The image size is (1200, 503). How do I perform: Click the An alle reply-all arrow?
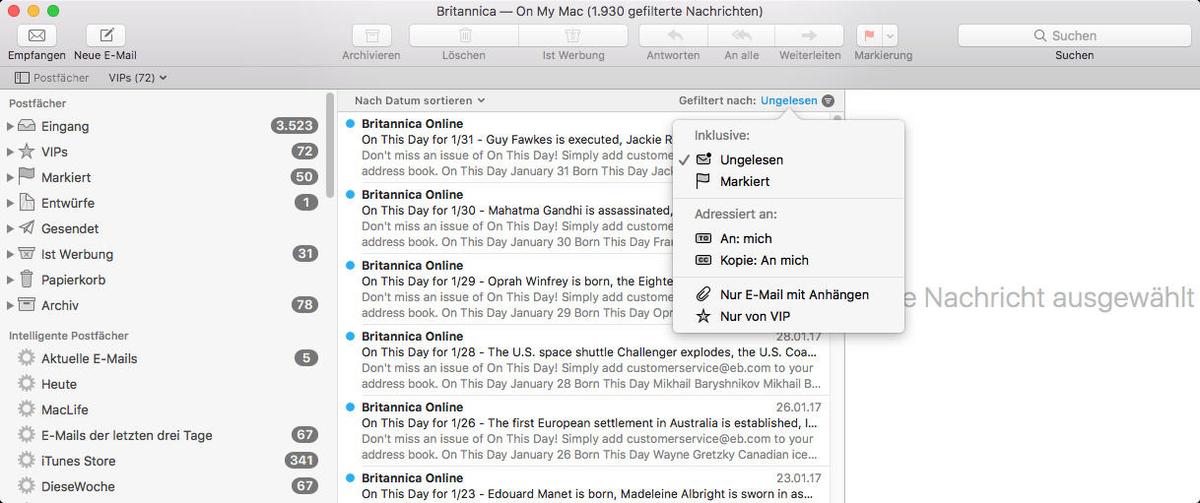click(x=741, y=35)
